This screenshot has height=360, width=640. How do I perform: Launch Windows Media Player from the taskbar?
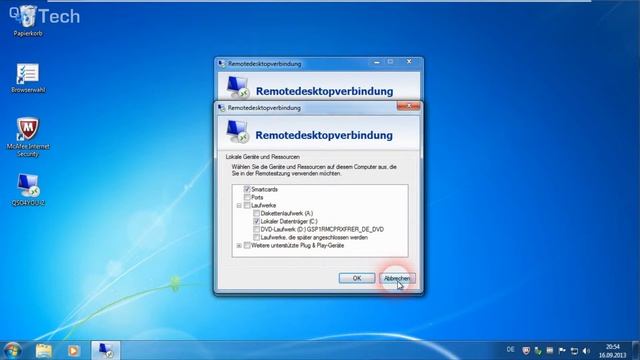[73, 351]
